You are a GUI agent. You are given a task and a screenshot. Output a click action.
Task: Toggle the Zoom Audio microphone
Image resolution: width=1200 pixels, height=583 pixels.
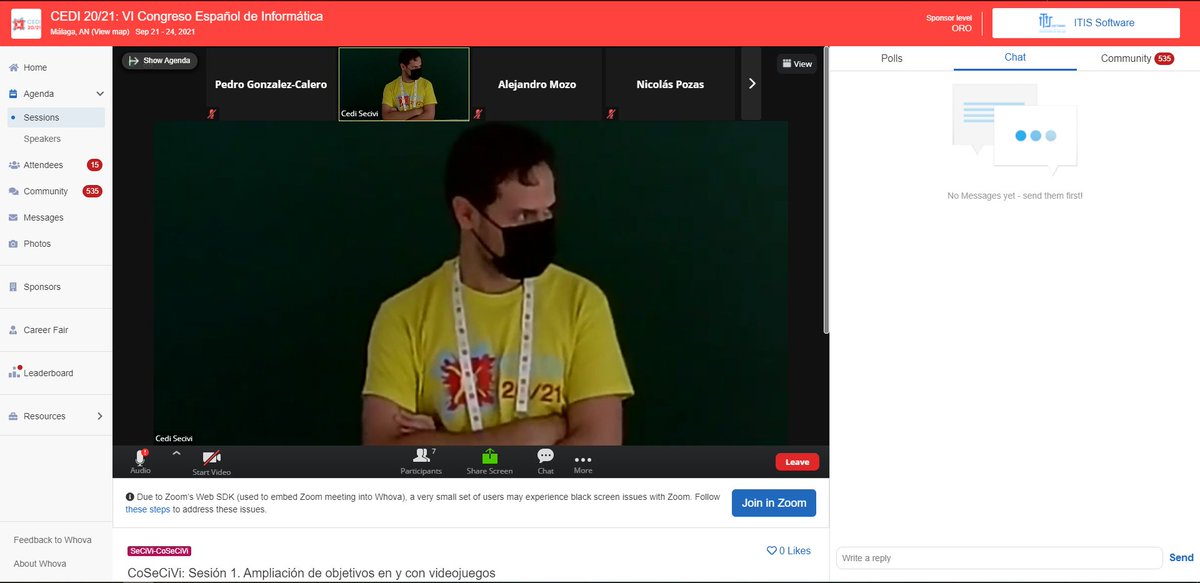[x=141, y=461]
